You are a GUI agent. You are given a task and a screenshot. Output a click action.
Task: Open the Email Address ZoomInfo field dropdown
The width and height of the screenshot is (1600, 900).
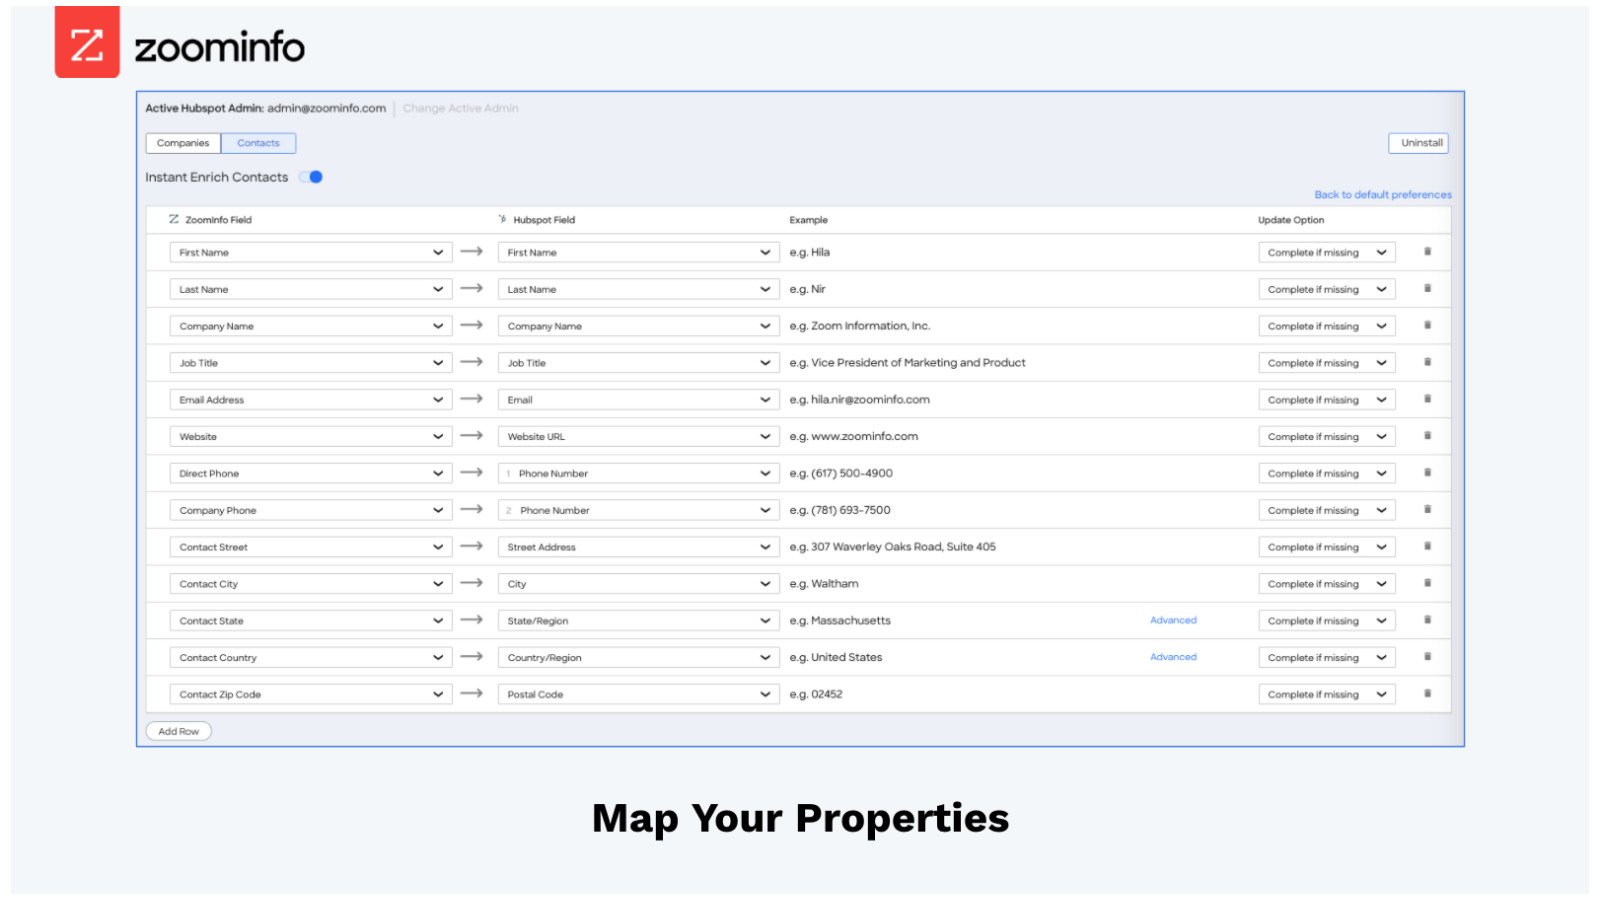[x=311, y=400]
